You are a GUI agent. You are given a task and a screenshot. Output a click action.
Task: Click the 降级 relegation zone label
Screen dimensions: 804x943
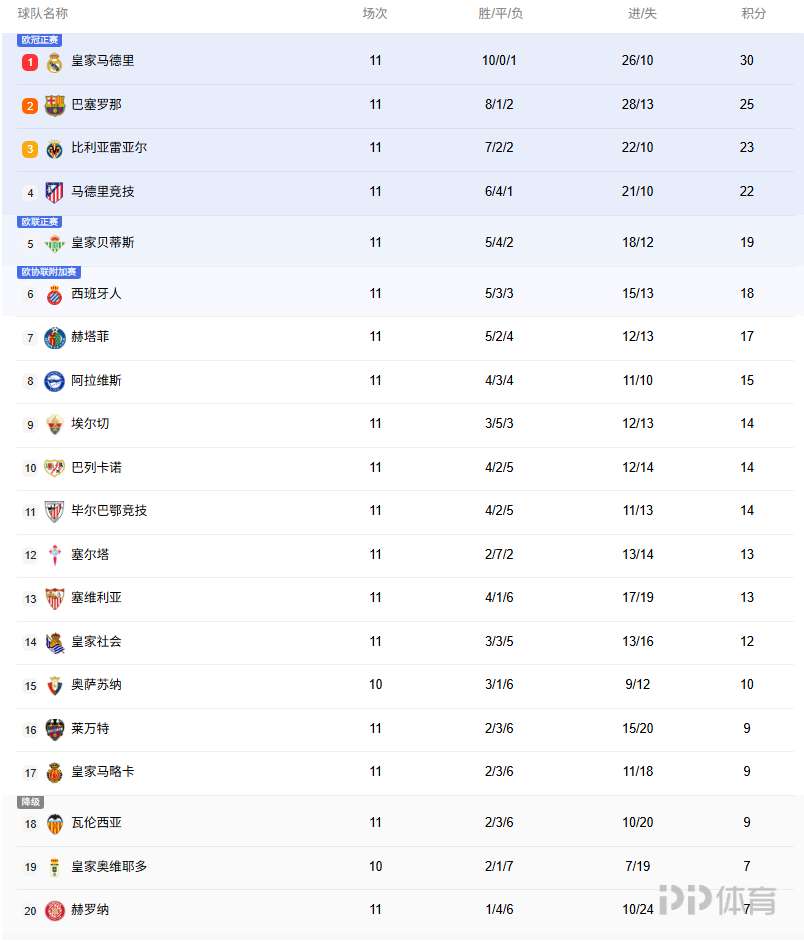[31, 802]
